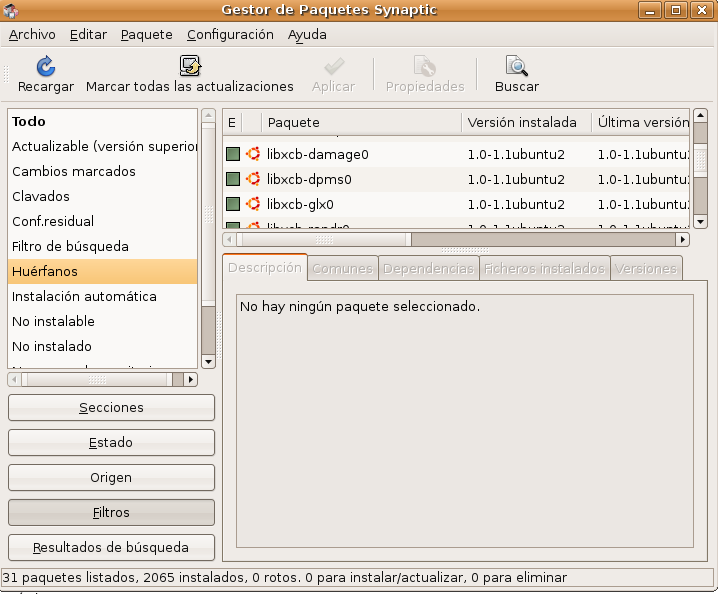This screenshot has width=718, height=594.
Task: Click installed version cell of libxcb-dpms0
Action: [516, 179]
